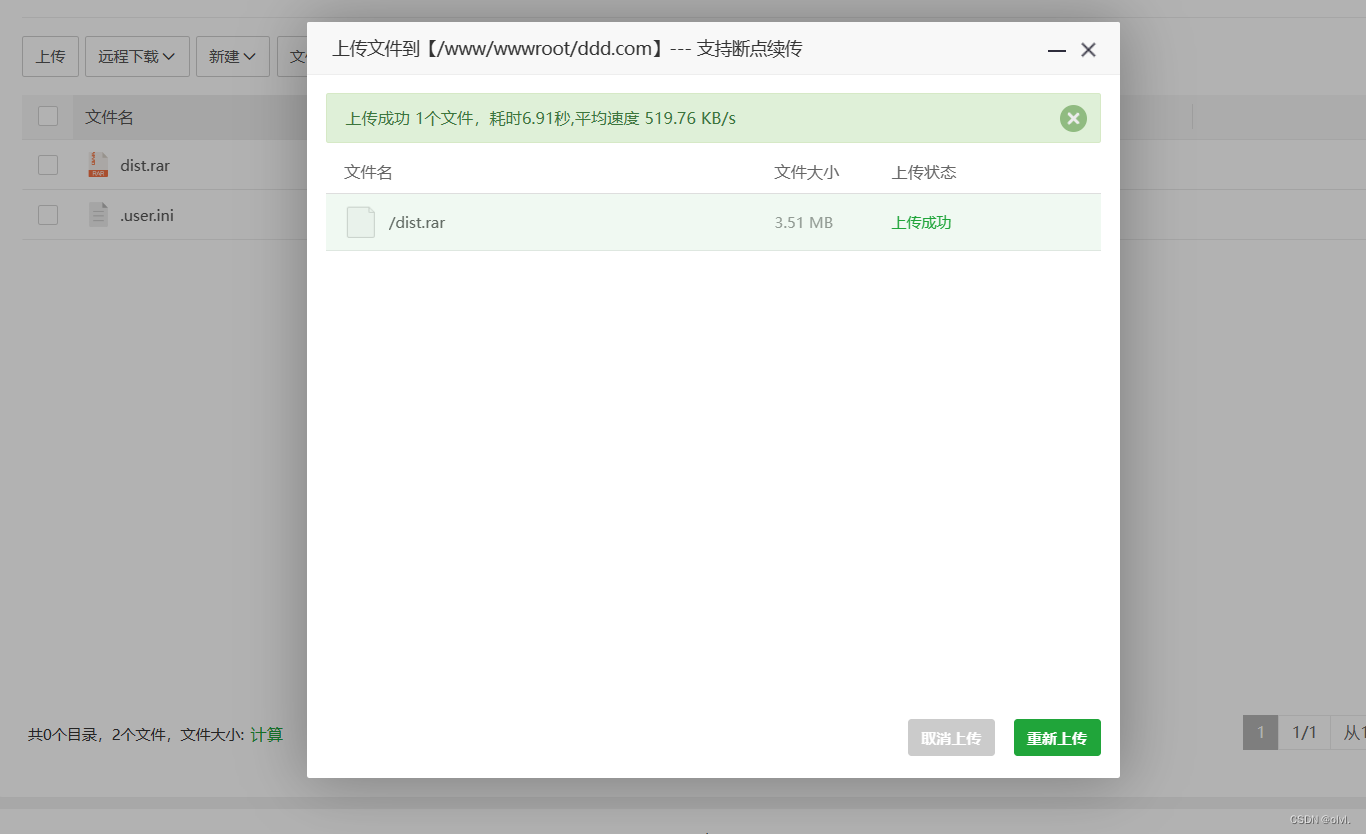
Task: Dismiss the green upload success banner
Action: coord(1073,119)
